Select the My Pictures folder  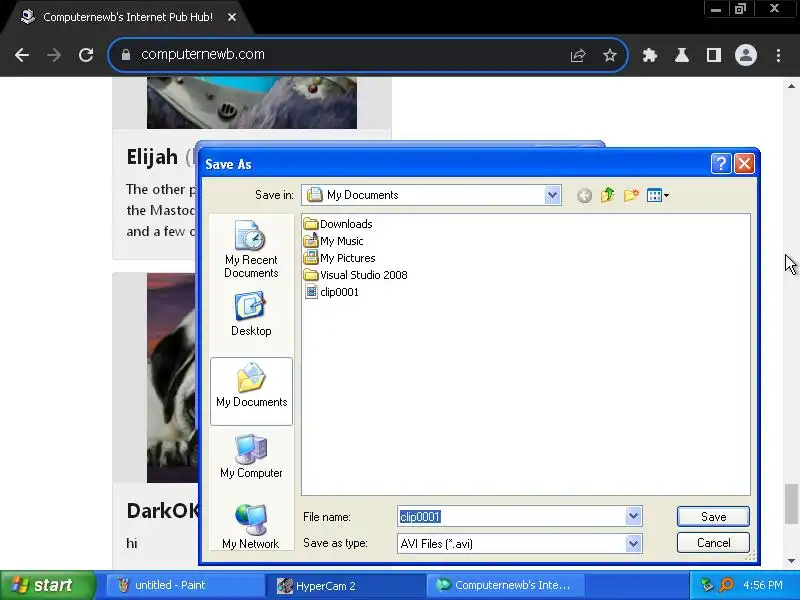(339, 258)
